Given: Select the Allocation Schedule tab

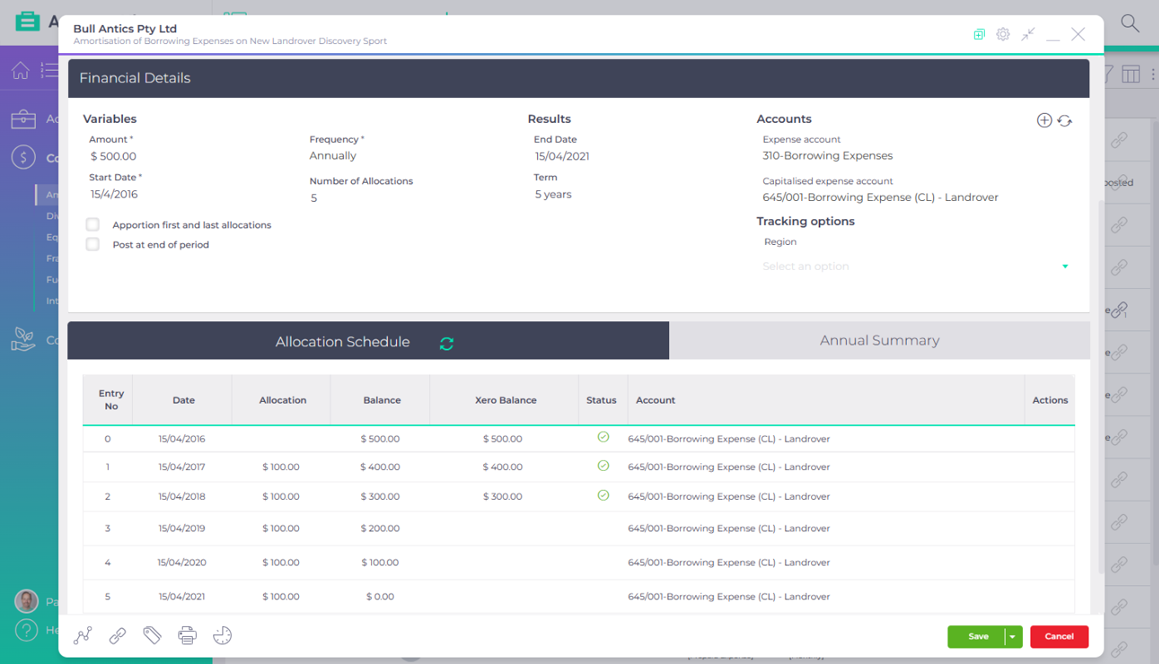Looking at the screenshot, I should (x=343, y=340).
